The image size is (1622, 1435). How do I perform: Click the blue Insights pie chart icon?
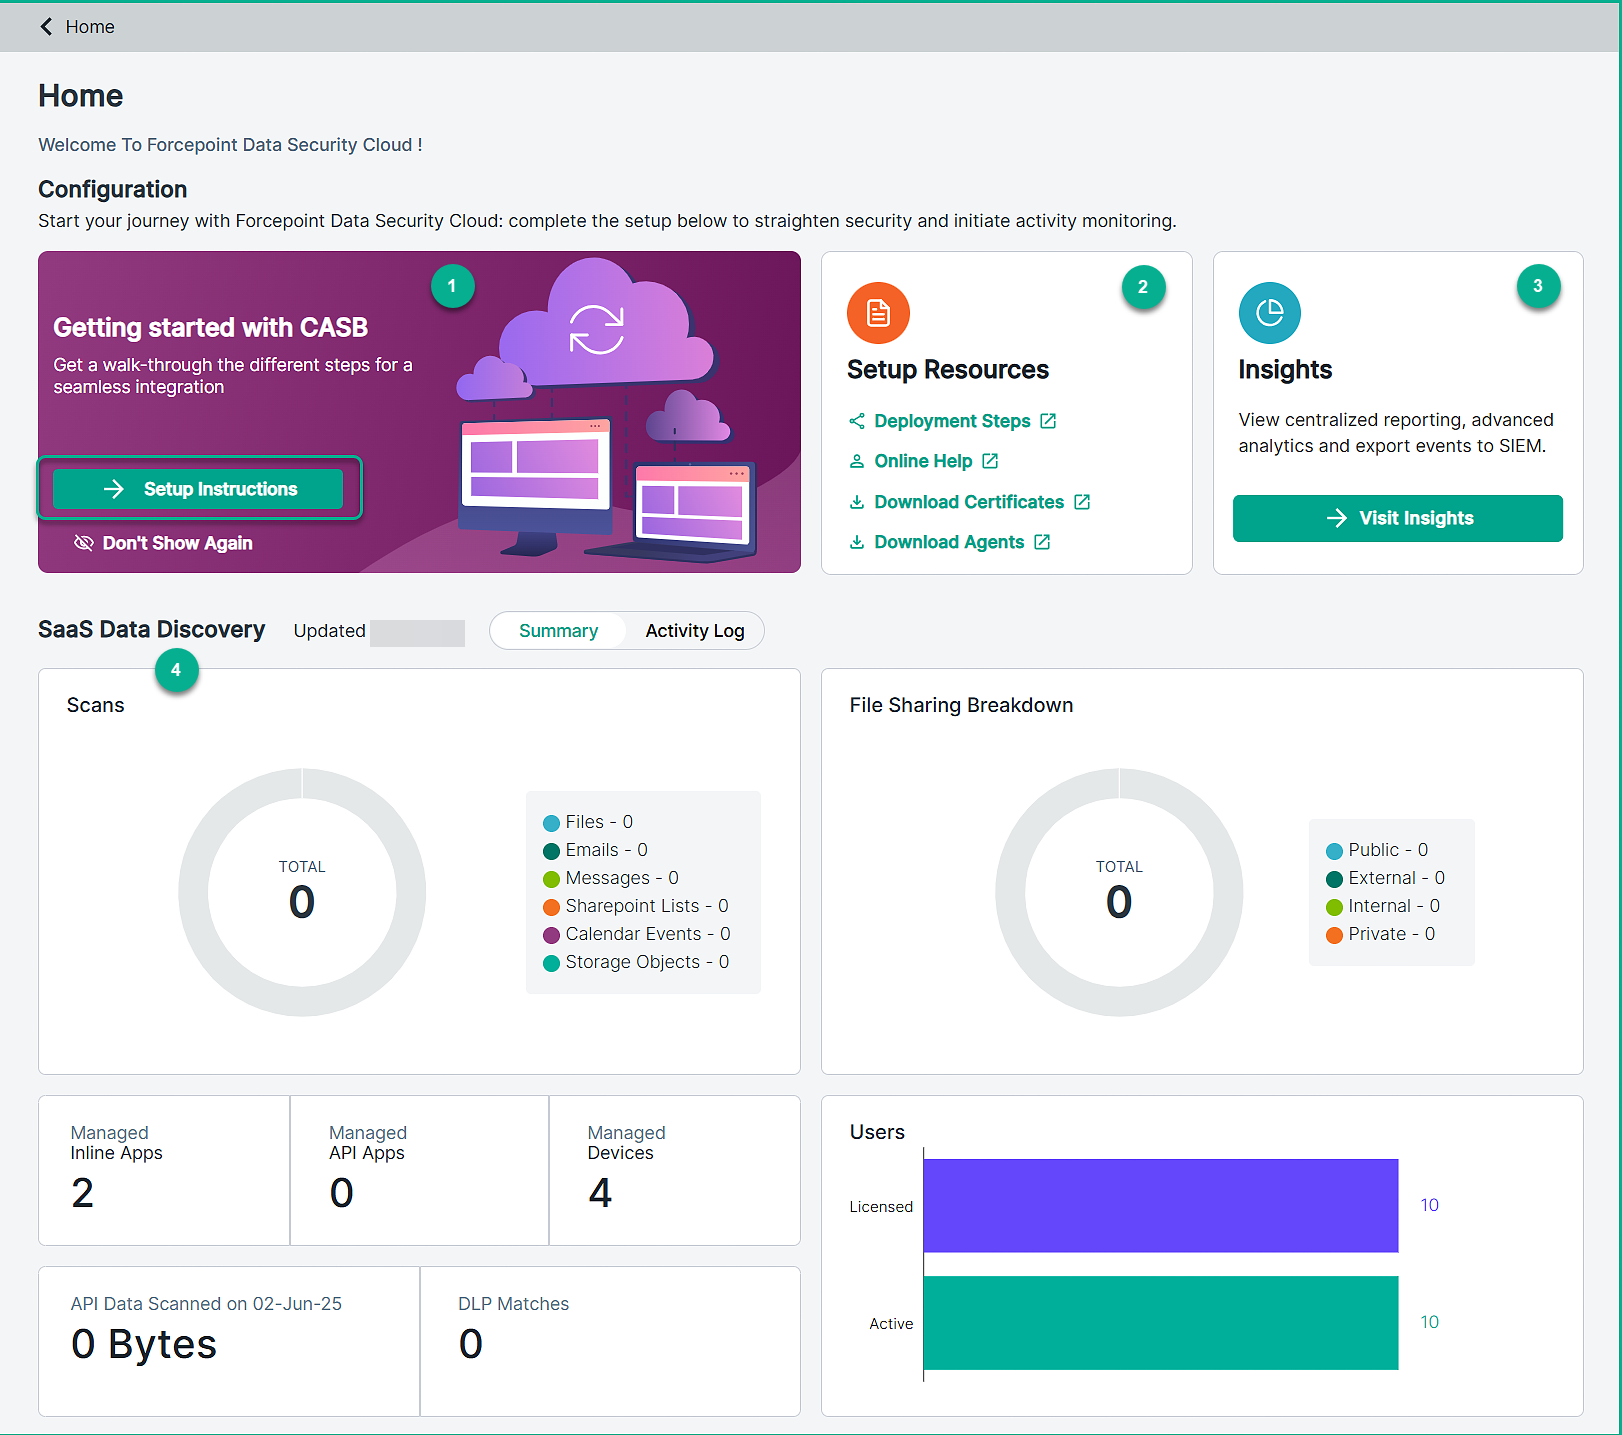tap(1269, 313)
